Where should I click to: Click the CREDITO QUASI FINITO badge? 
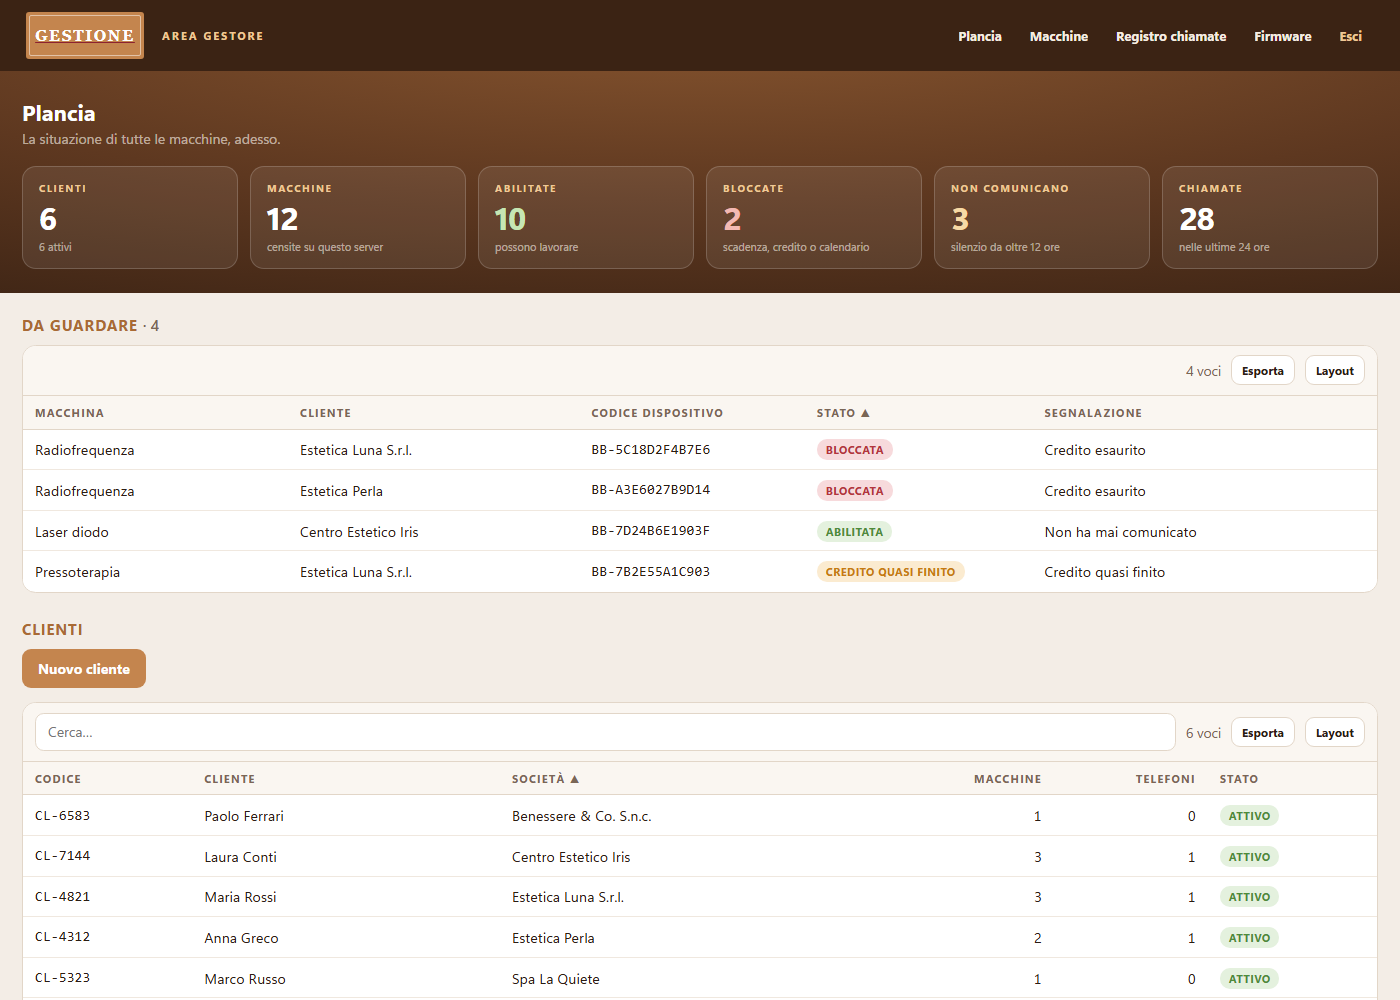[891, 572]
